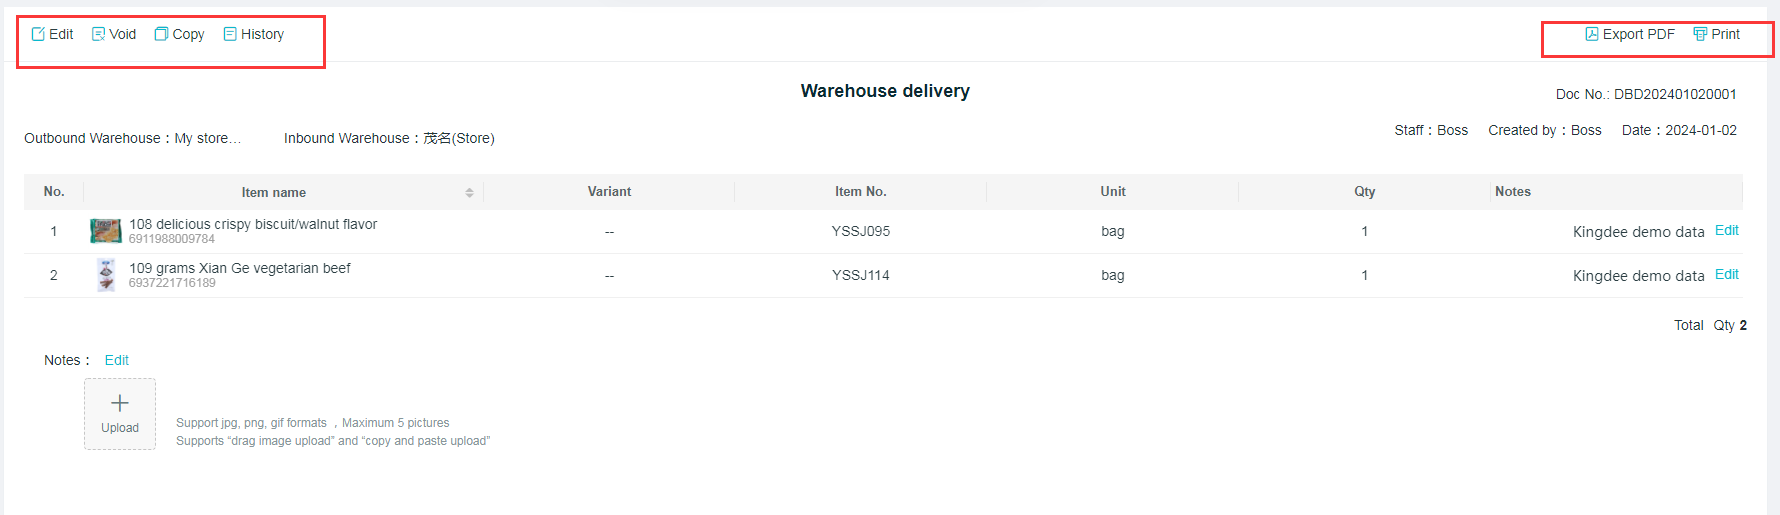Click the History label in toolbar

(x=262, y=34)
